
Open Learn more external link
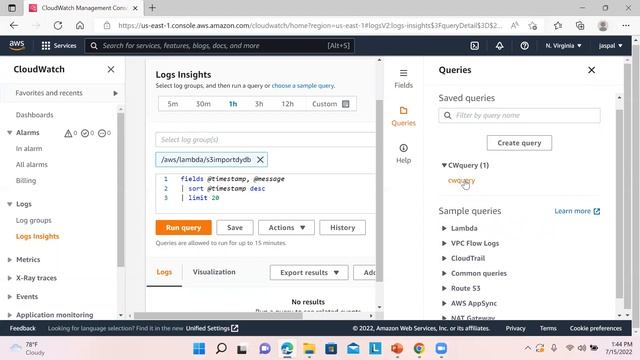coord(577,211)
